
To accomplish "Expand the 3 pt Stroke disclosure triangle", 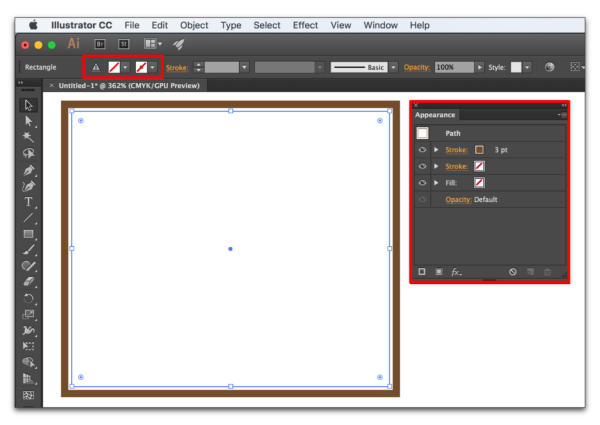I will [x=436, y=149].
